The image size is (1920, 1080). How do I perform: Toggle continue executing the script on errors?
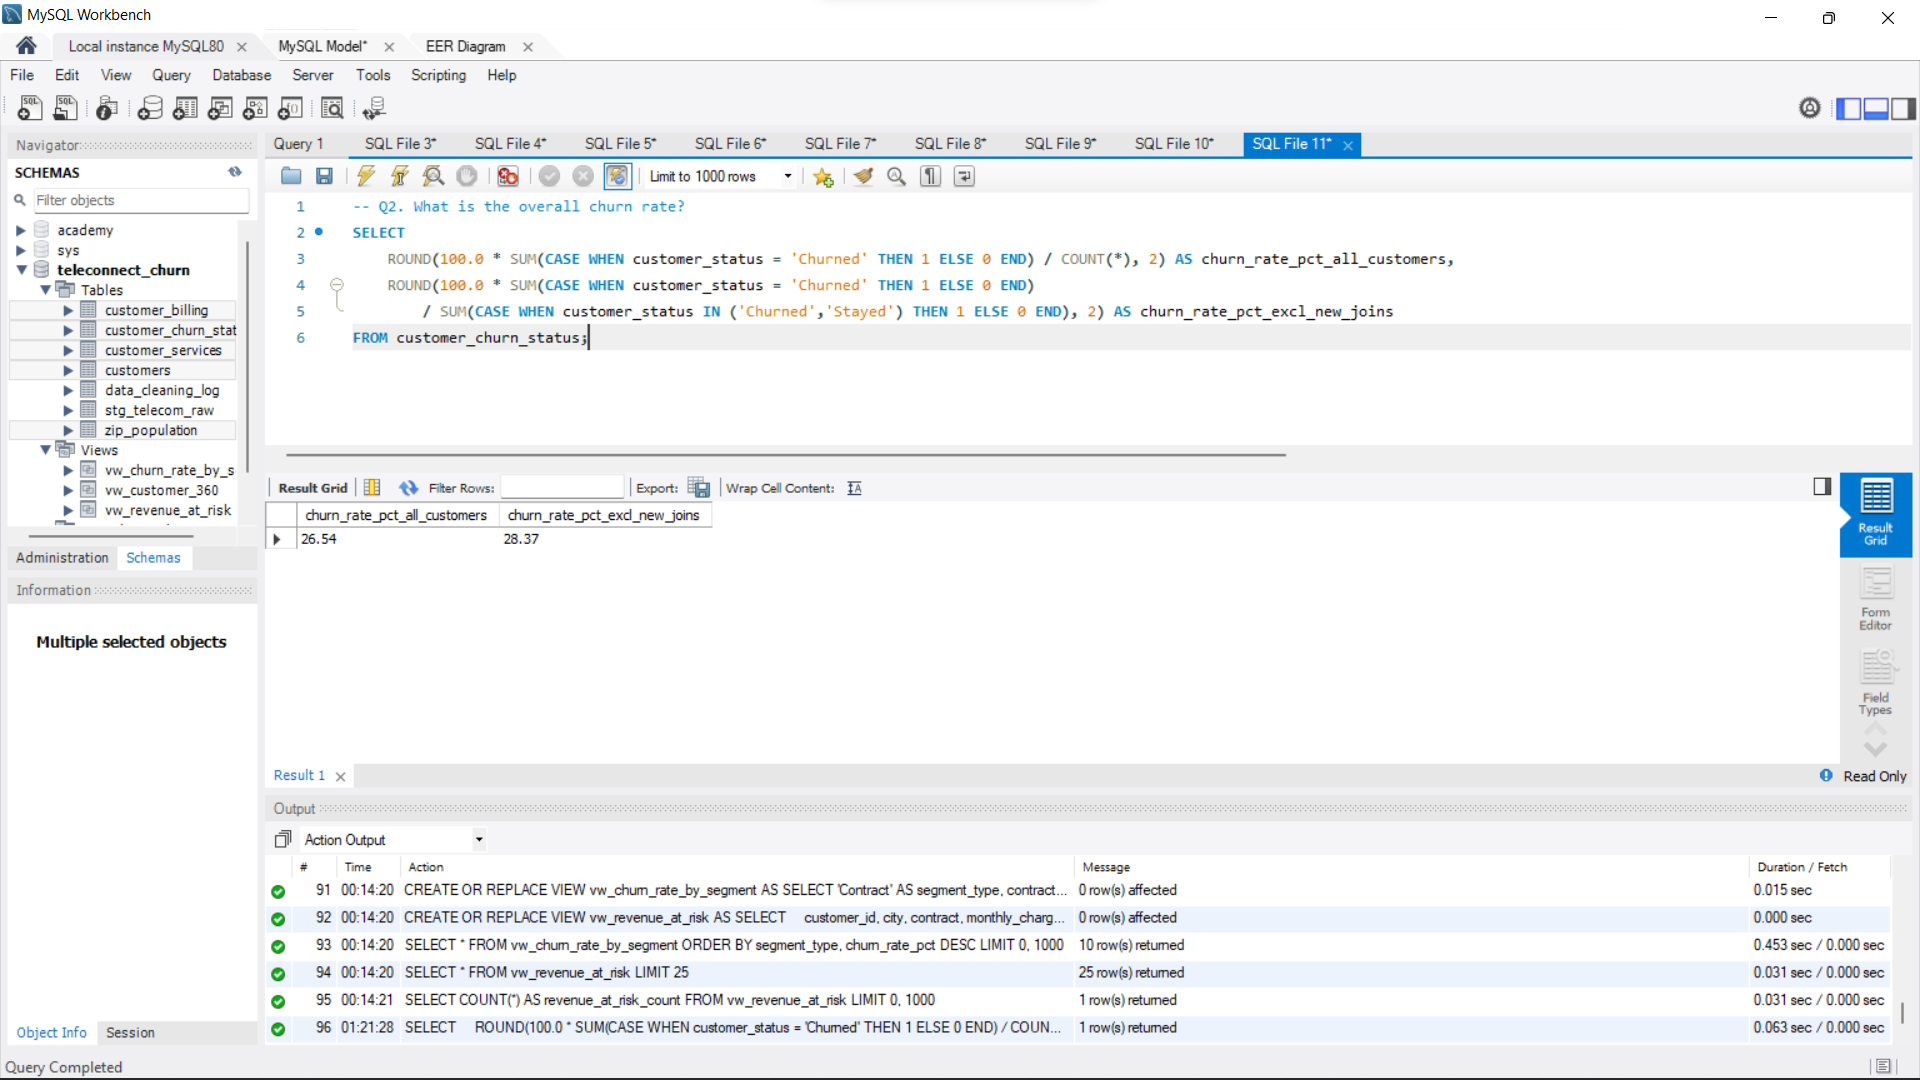508,176
